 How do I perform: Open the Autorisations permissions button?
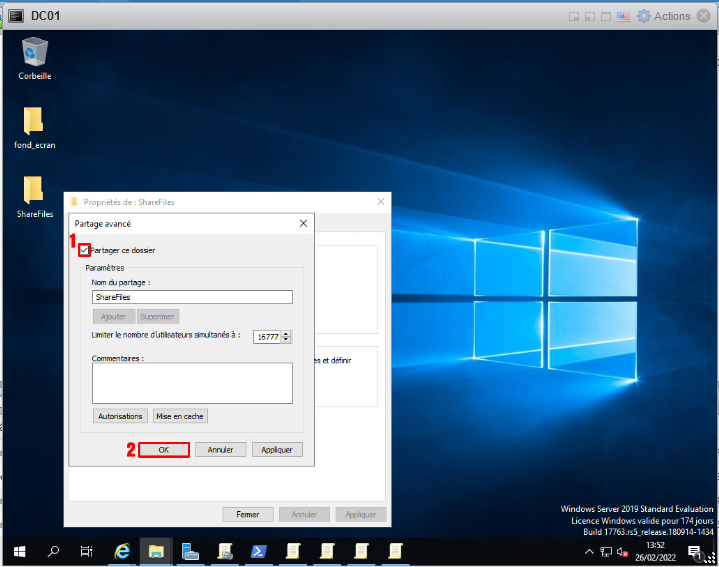120,416
